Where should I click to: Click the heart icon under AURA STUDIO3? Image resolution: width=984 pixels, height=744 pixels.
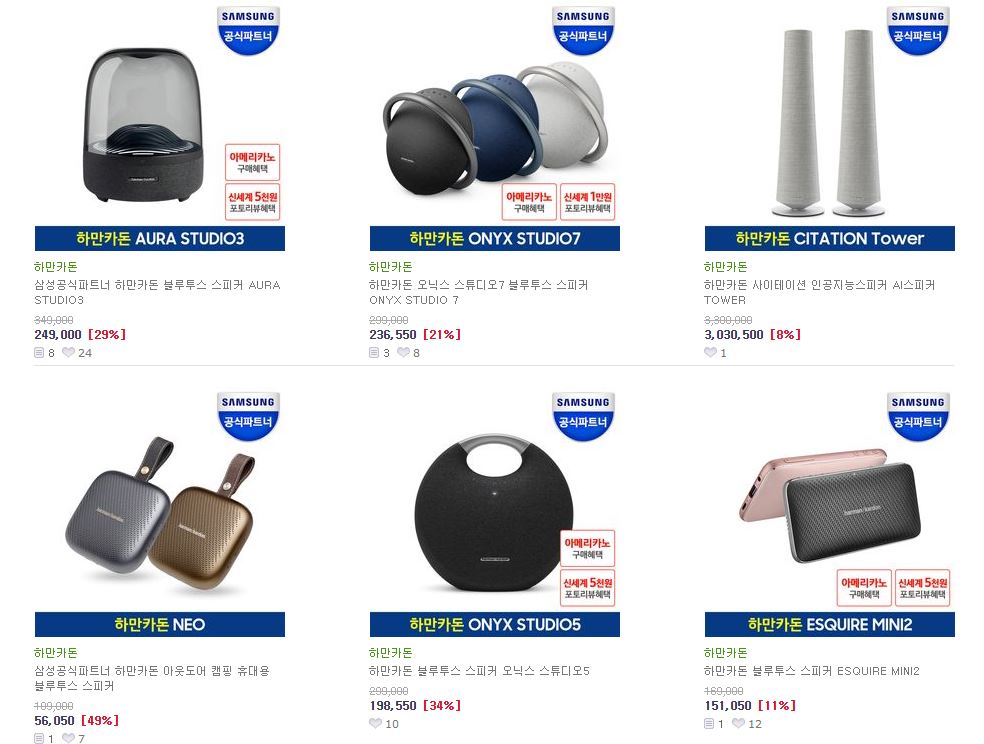click(68, 353)
